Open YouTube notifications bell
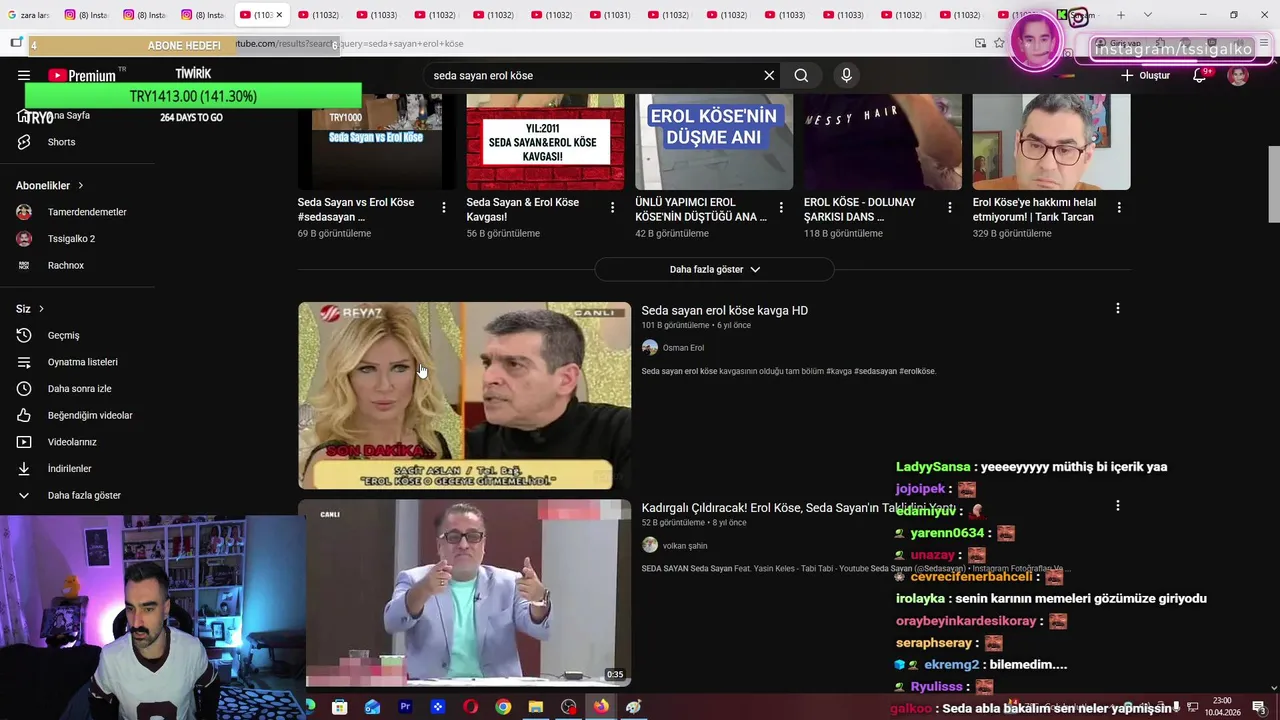Screen dimensions: 1280x720 pyautogui.click(x=1199, y=75)
